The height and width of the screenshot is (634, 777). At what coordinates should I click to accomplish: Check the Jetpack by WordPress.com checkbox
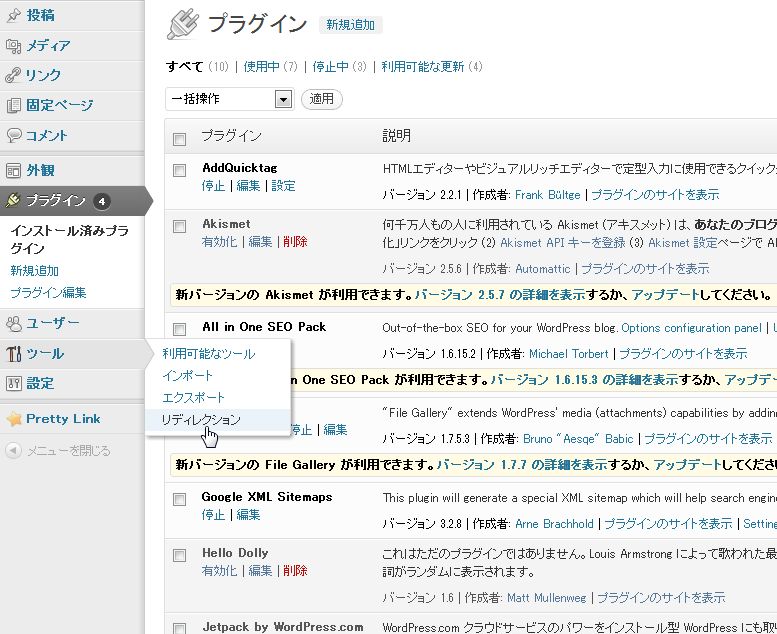click(x=179, y=629)
